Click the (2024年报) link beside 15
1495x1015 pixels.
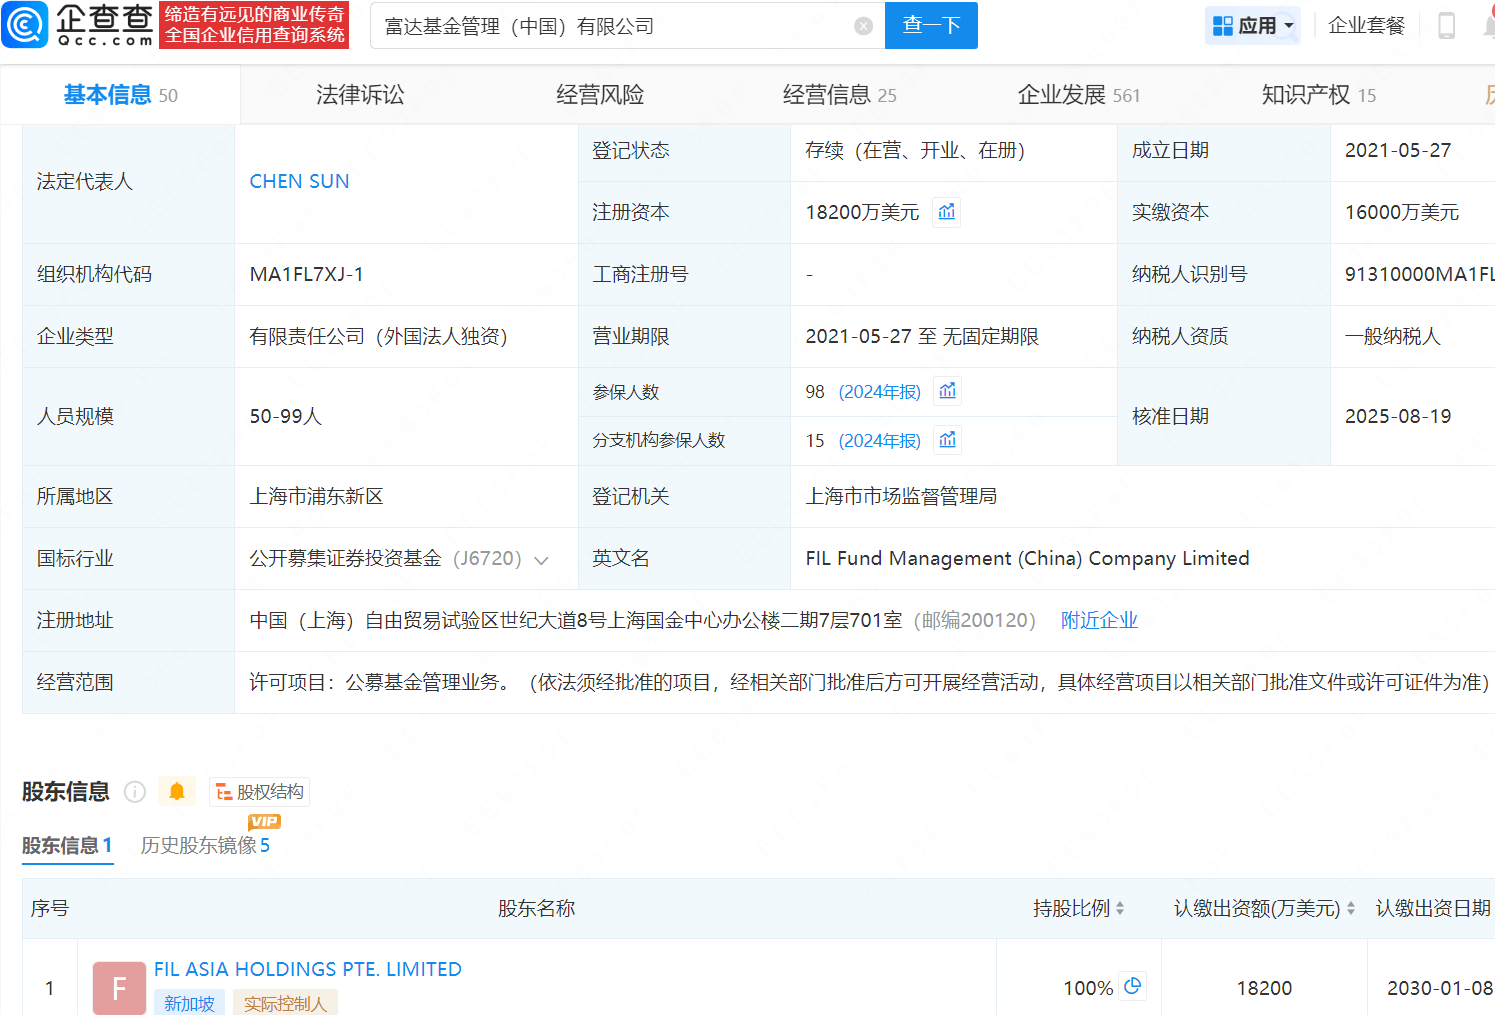[x=879, y=441]
